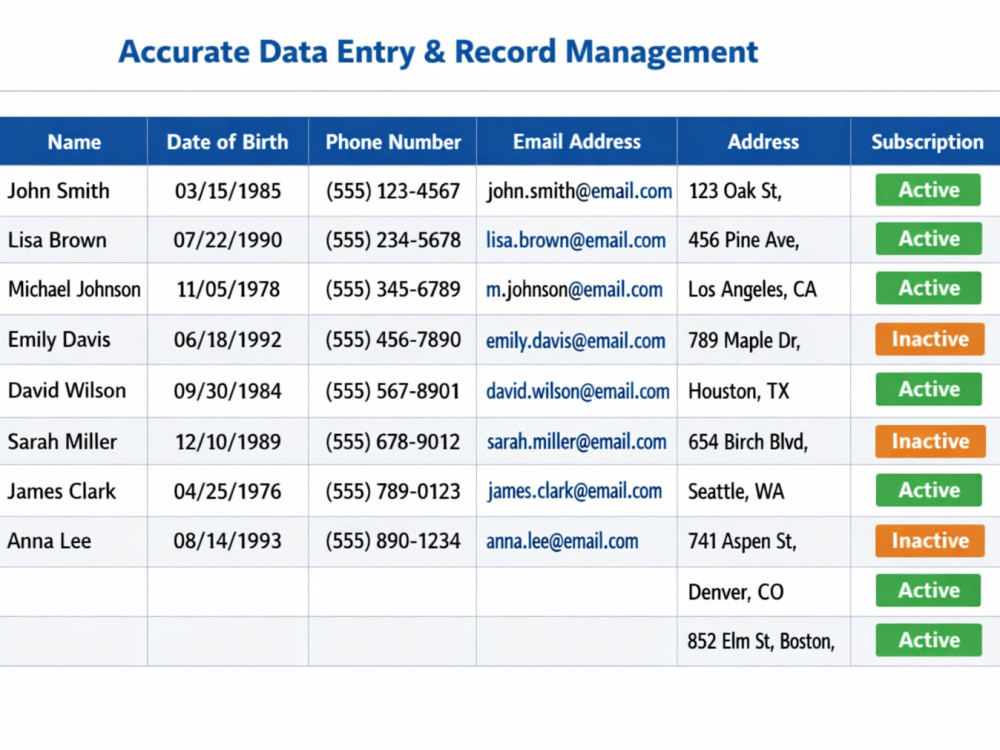This screenshot has width=1000, height=750.
Task: Select James Clark's birth date 04/25/1976
Action: [228, 491]
